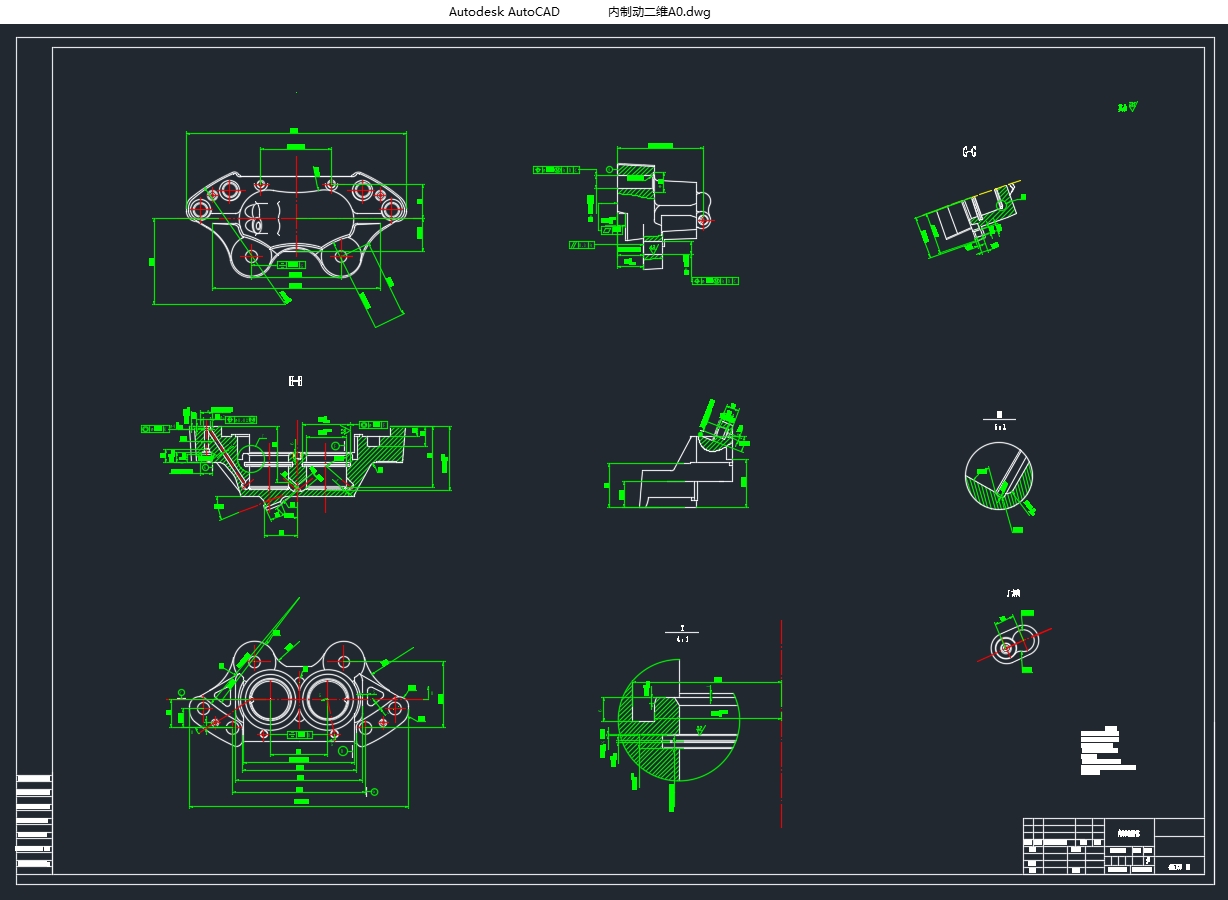1228x900 pixels.
Task: Select the title block part name cell
Action: (x=1130, y=831)
